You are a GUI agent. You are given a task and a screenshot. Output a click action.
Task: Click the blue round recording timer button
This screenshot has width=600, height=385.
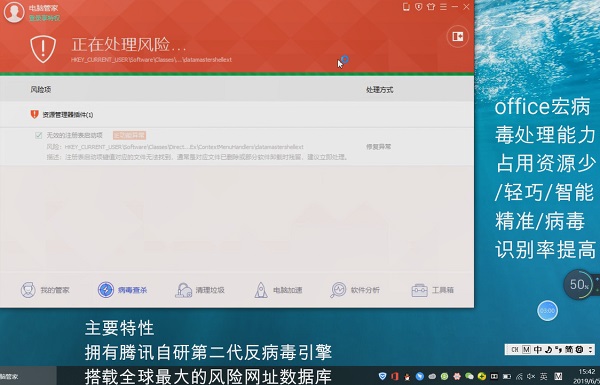click(x=548, y=311)
